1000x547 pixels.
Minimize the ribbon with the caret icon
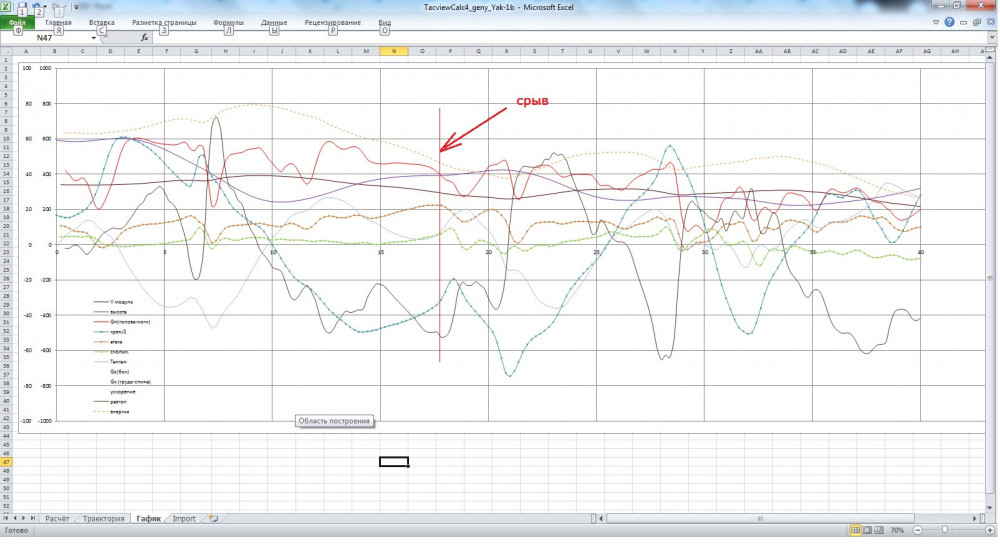[936, 22]
